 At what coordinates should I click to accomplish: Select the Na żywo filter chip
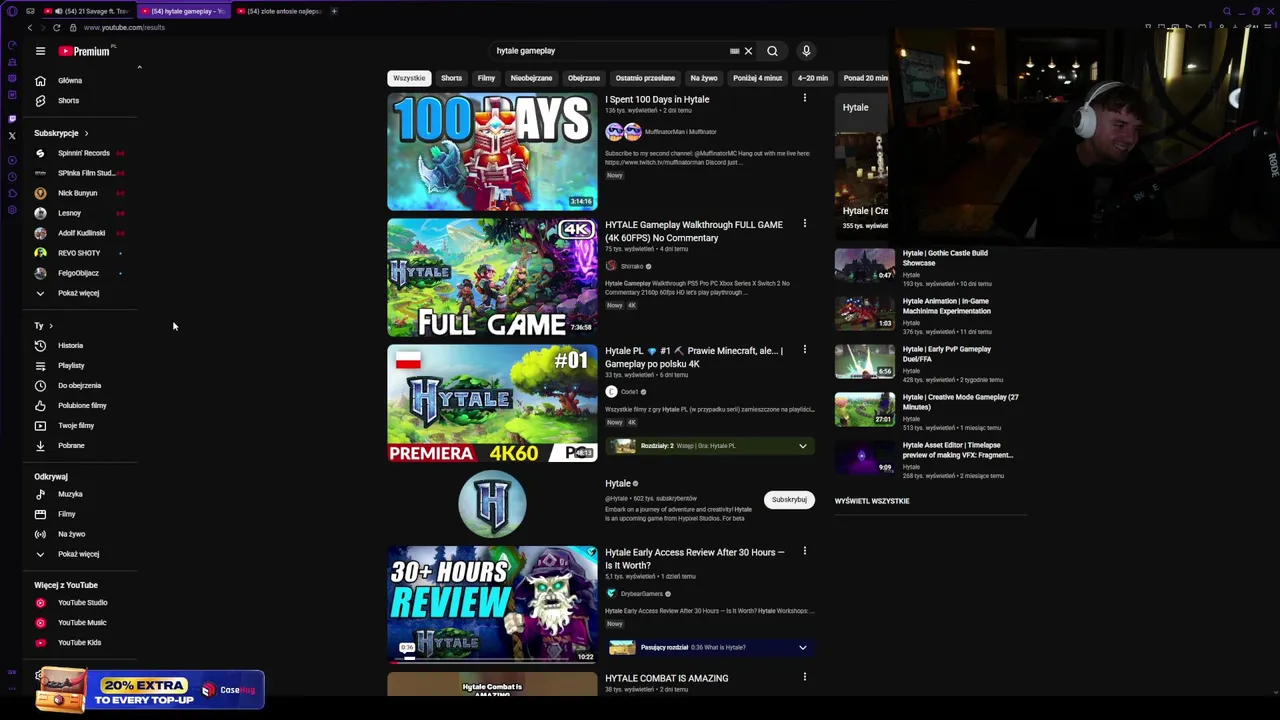tap(704, 78)
